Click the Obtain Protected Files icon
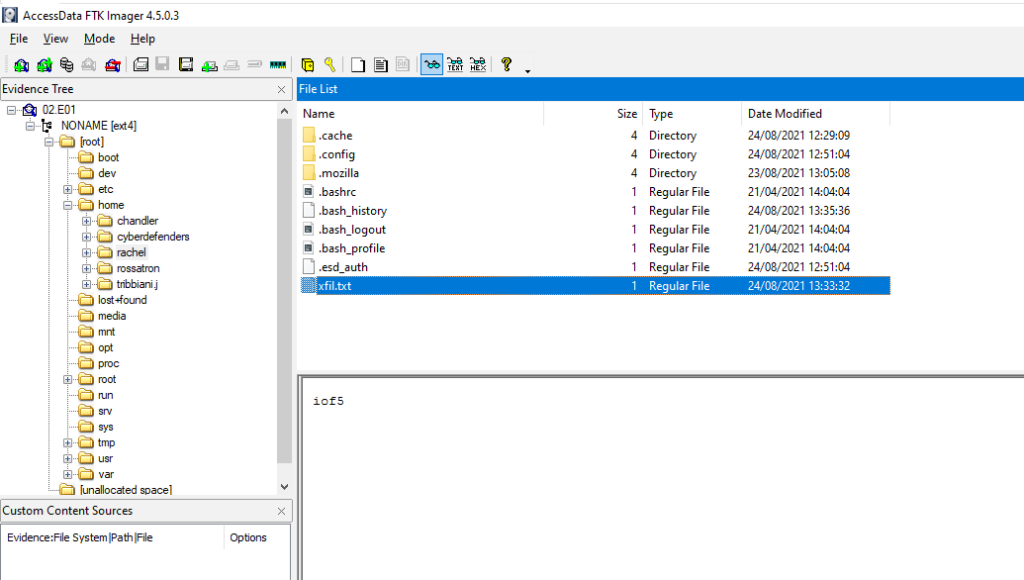Viewport: 1024px width, 580px height. (x=307, y=64)
